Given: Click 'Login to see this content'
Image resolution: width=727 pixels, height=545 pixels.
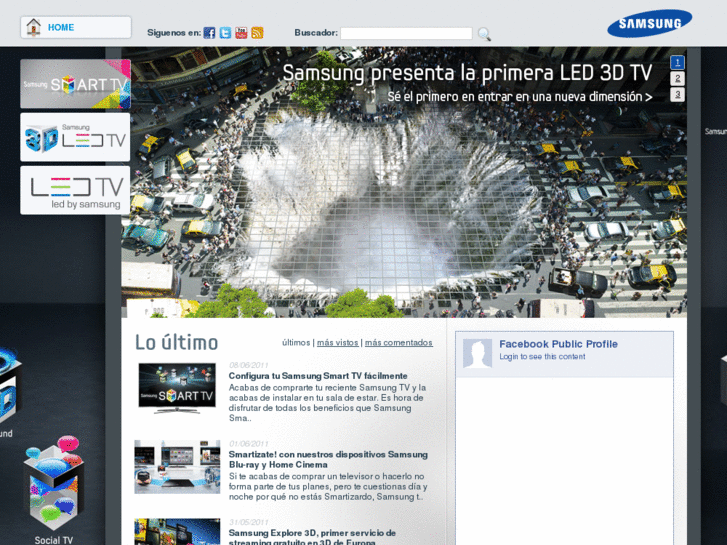Looking at the screenshot, I should point(542,357).
